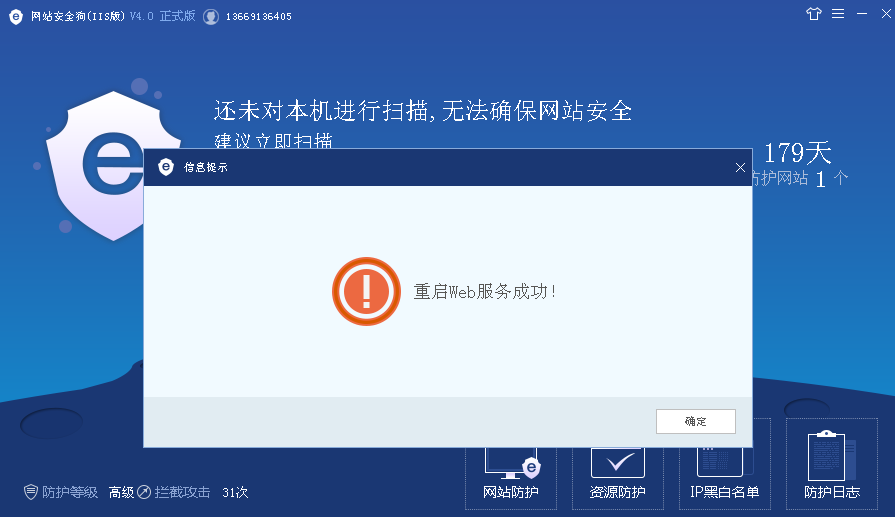Open 资源防护 module
895x517 pixels.
618,478
